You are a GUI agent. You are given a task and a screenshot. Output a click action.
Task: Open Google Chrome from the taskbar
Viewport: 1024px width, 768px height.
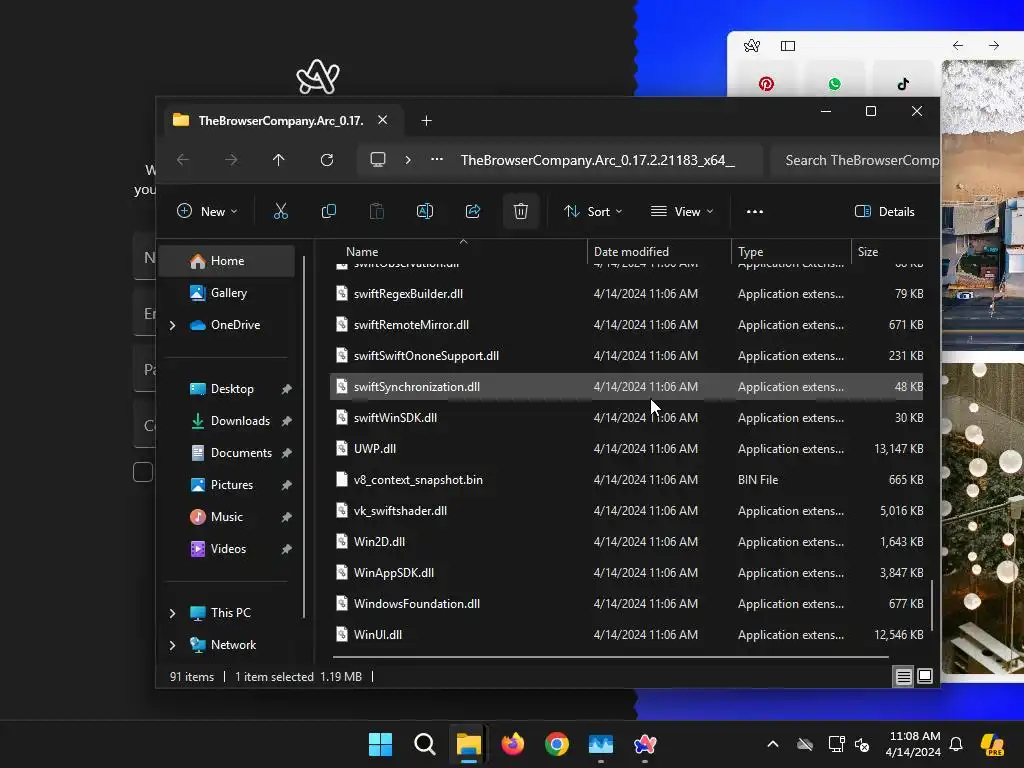556,744
